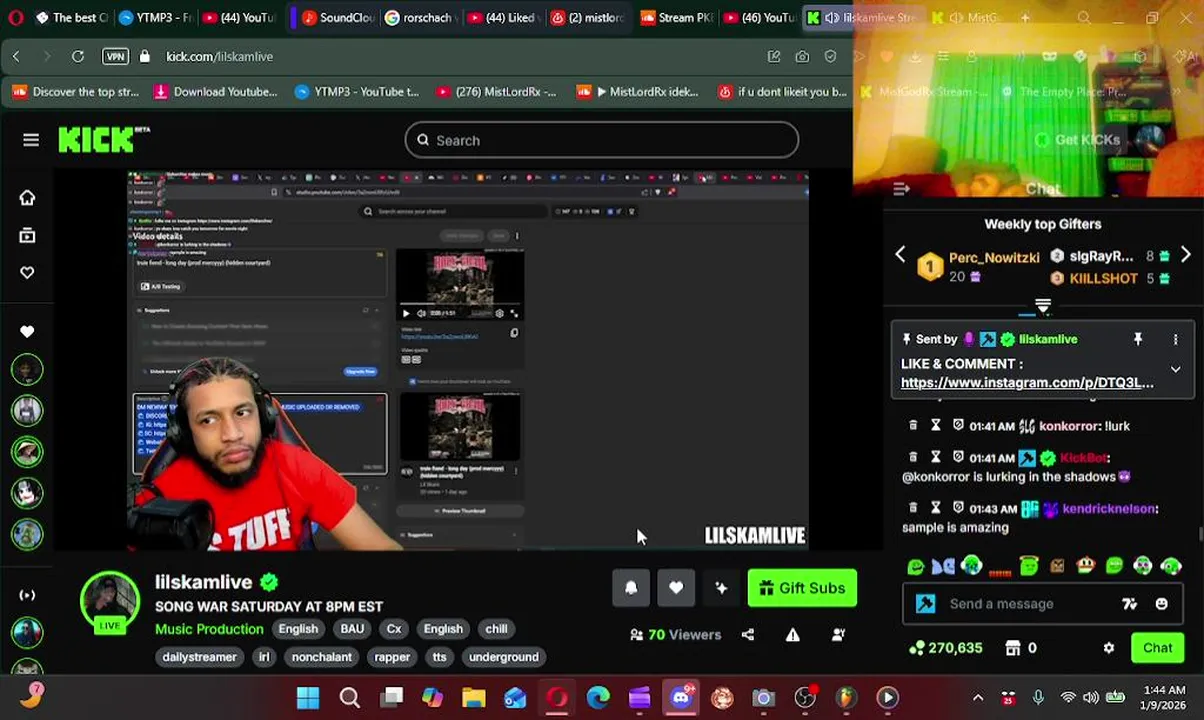The image size is (1204, 720).
Task: Select the underground tag
Action: point(504,657)
